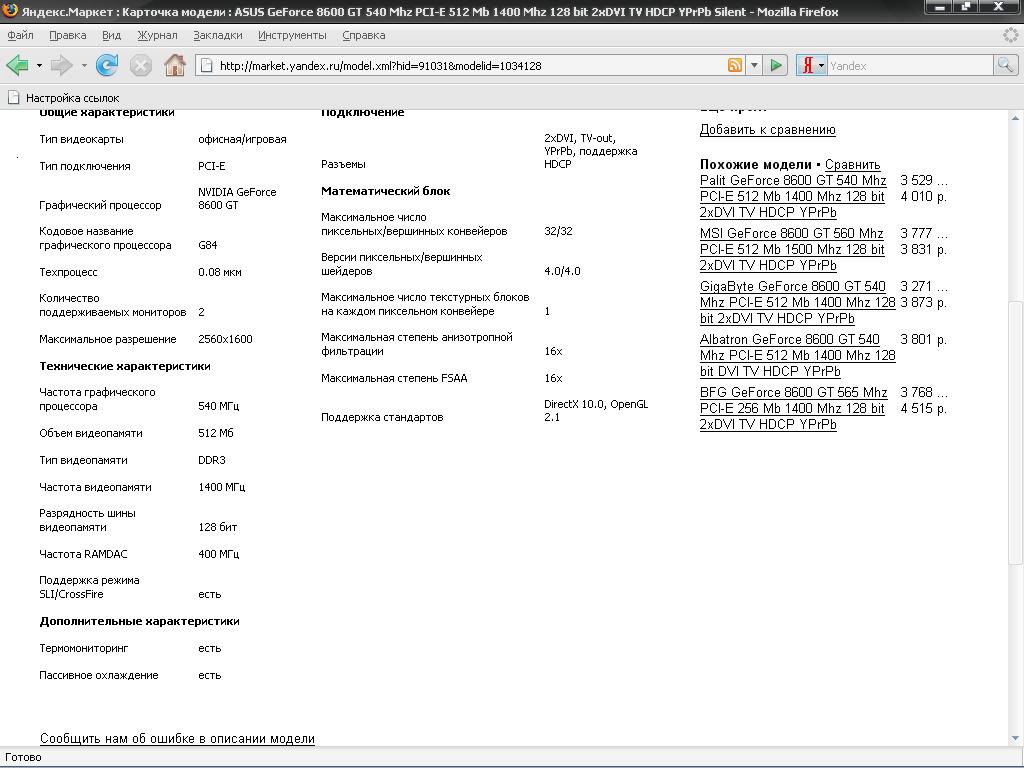Click the magnifier search button
The height and width of the screenshot is (768, 1024).
pos(1004,65)
